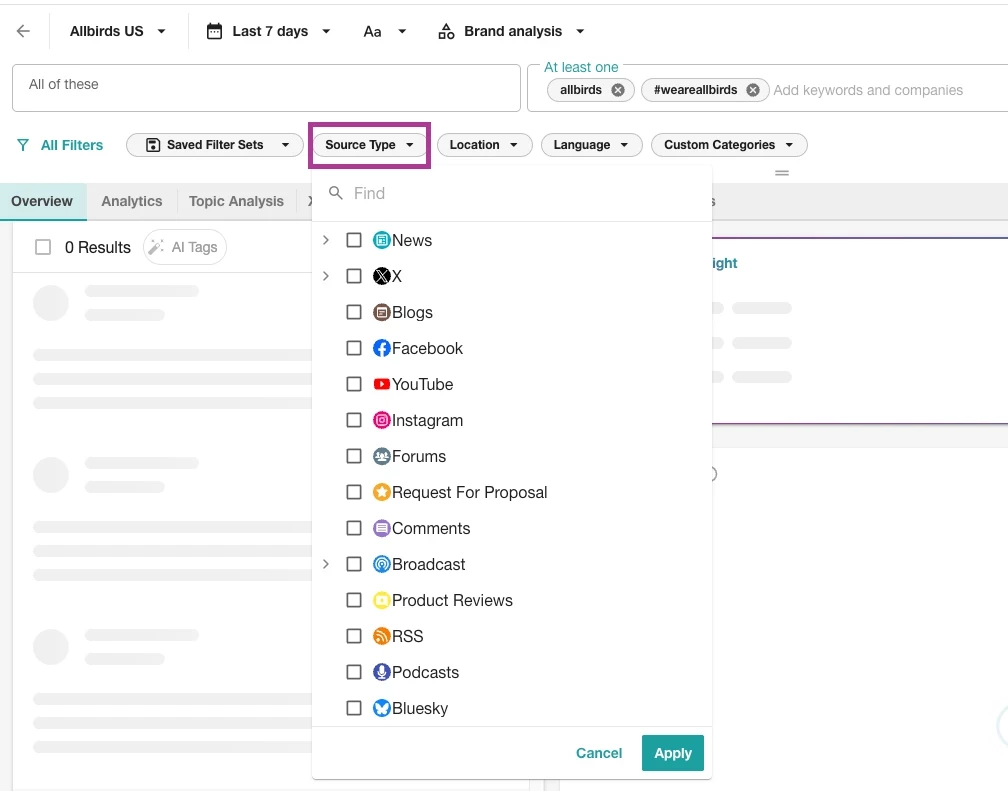Click the YouTube logo icon
Screen dimensions: 1008x791
(x=382, y=384)
